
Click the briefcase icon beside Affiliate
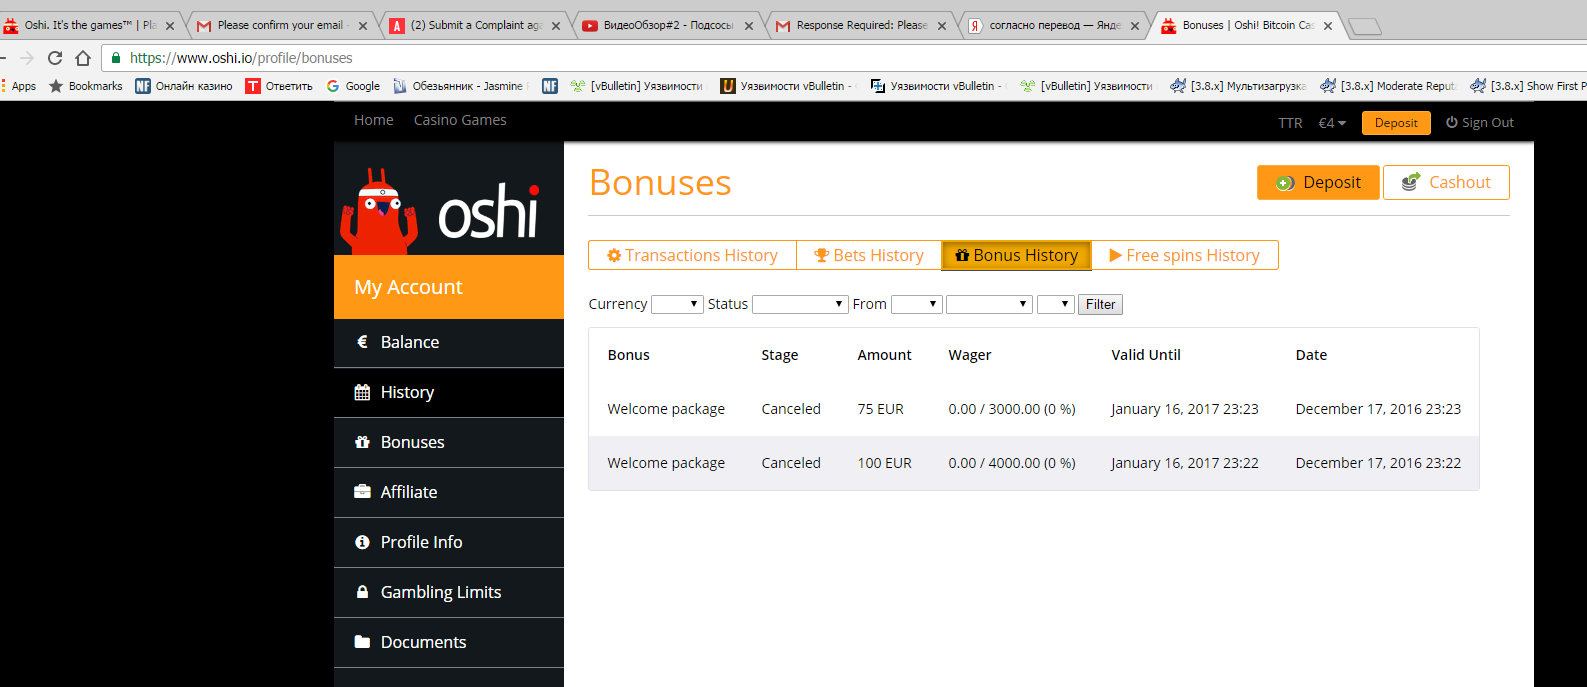[362, 492]
